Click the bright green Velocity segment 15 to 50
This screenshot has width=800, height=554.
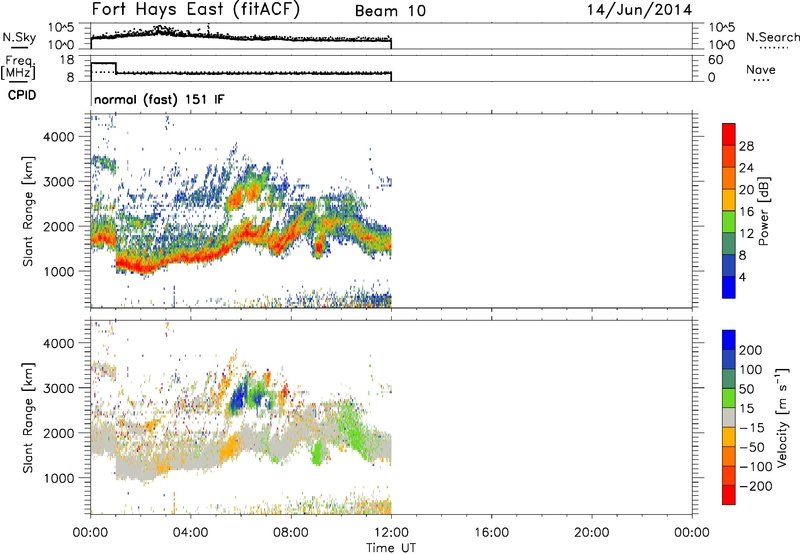tap(729, 398)
